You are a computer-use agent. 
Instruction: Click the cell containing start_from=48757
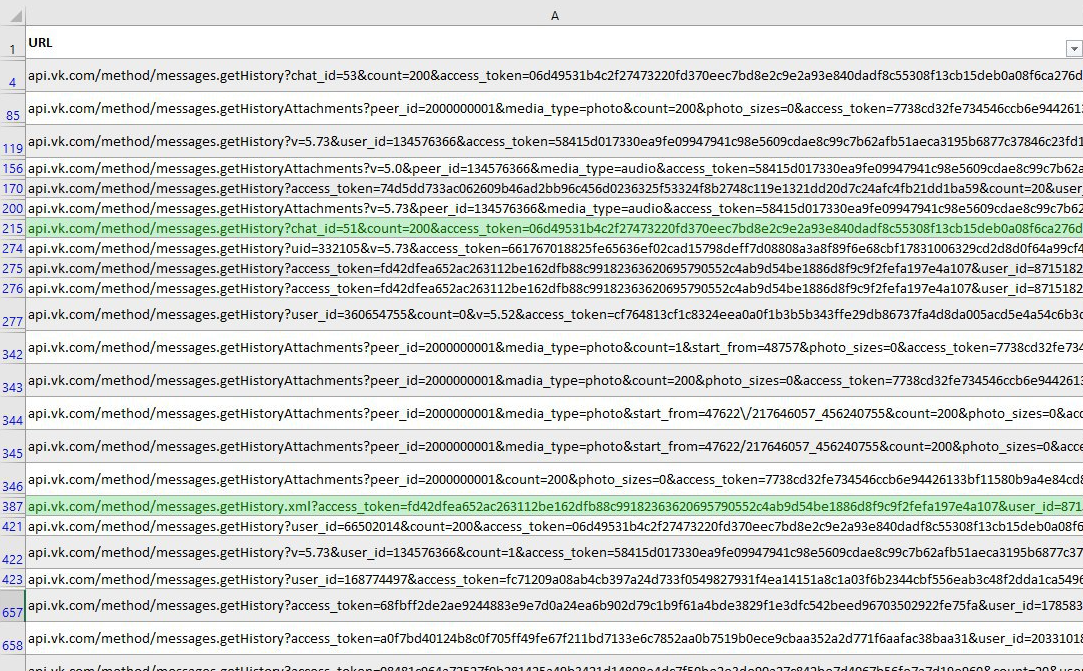click(555, 348)
